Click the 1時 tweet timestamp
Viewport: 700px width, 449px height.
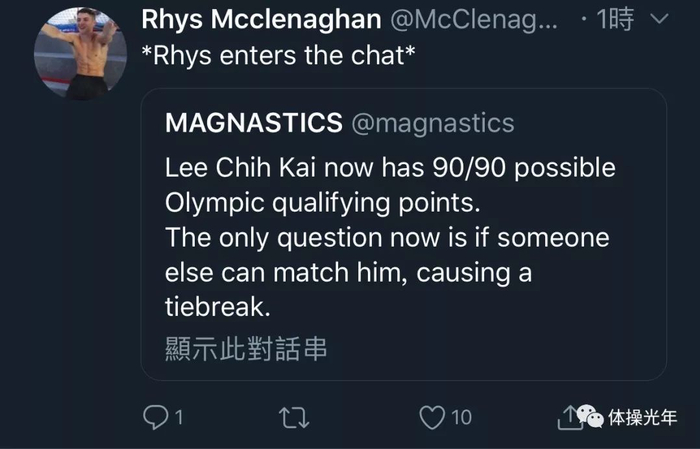615,19
